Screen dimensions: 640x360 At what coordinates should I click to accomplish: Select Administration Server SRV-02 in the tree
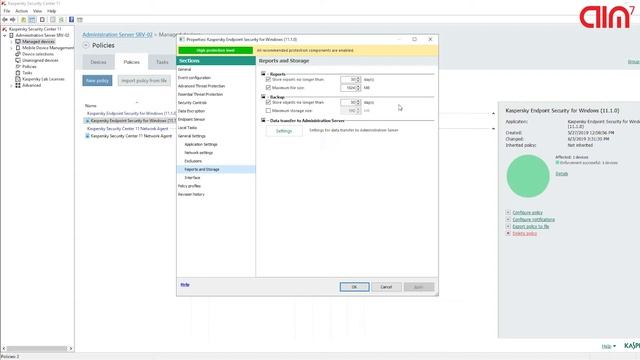click(x=42, y=35)
